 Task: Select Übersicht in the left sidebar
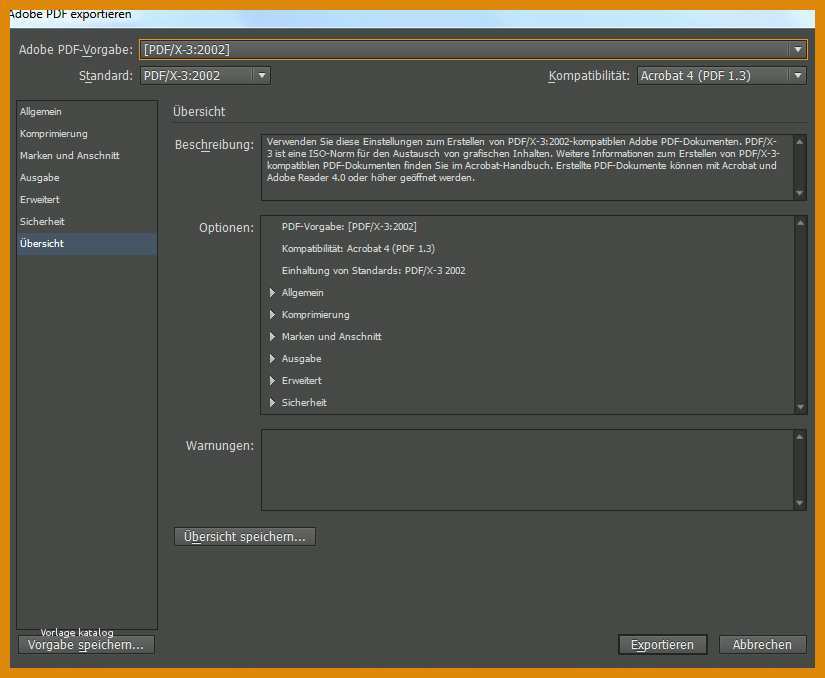pos(87,244)
